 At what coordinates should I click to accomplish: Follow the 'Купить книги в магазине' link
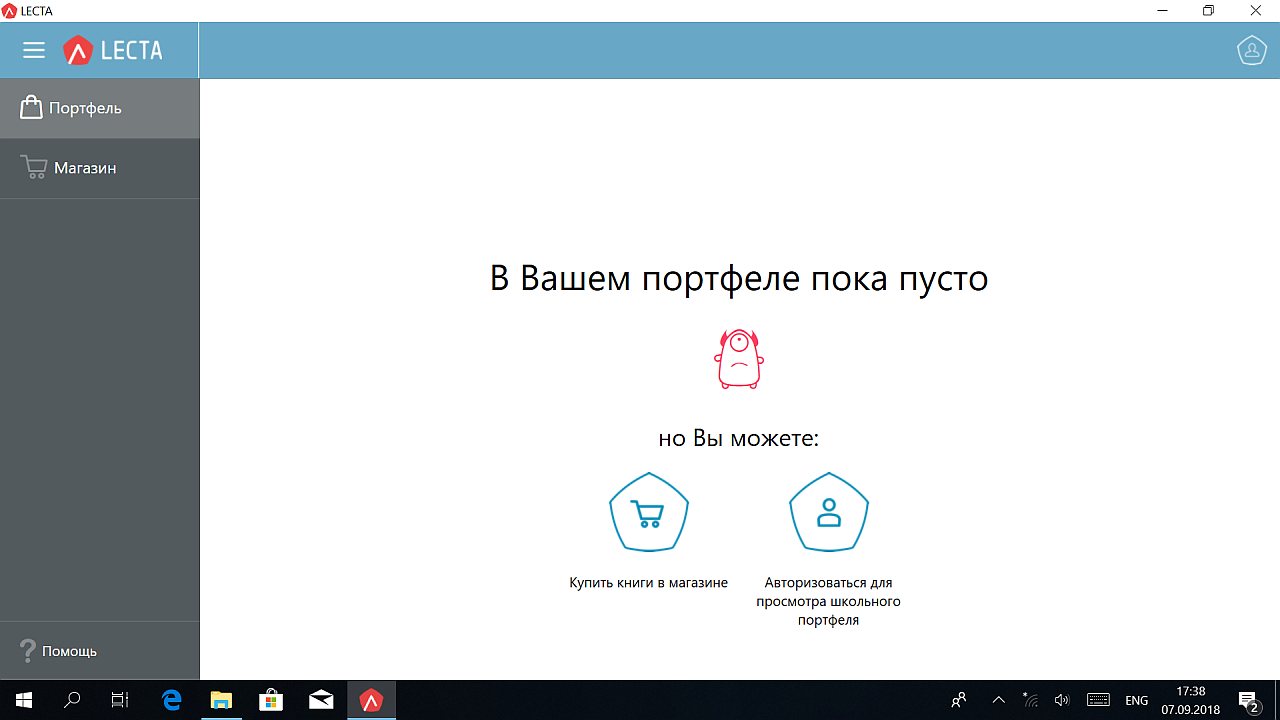[x=649, y=582]
